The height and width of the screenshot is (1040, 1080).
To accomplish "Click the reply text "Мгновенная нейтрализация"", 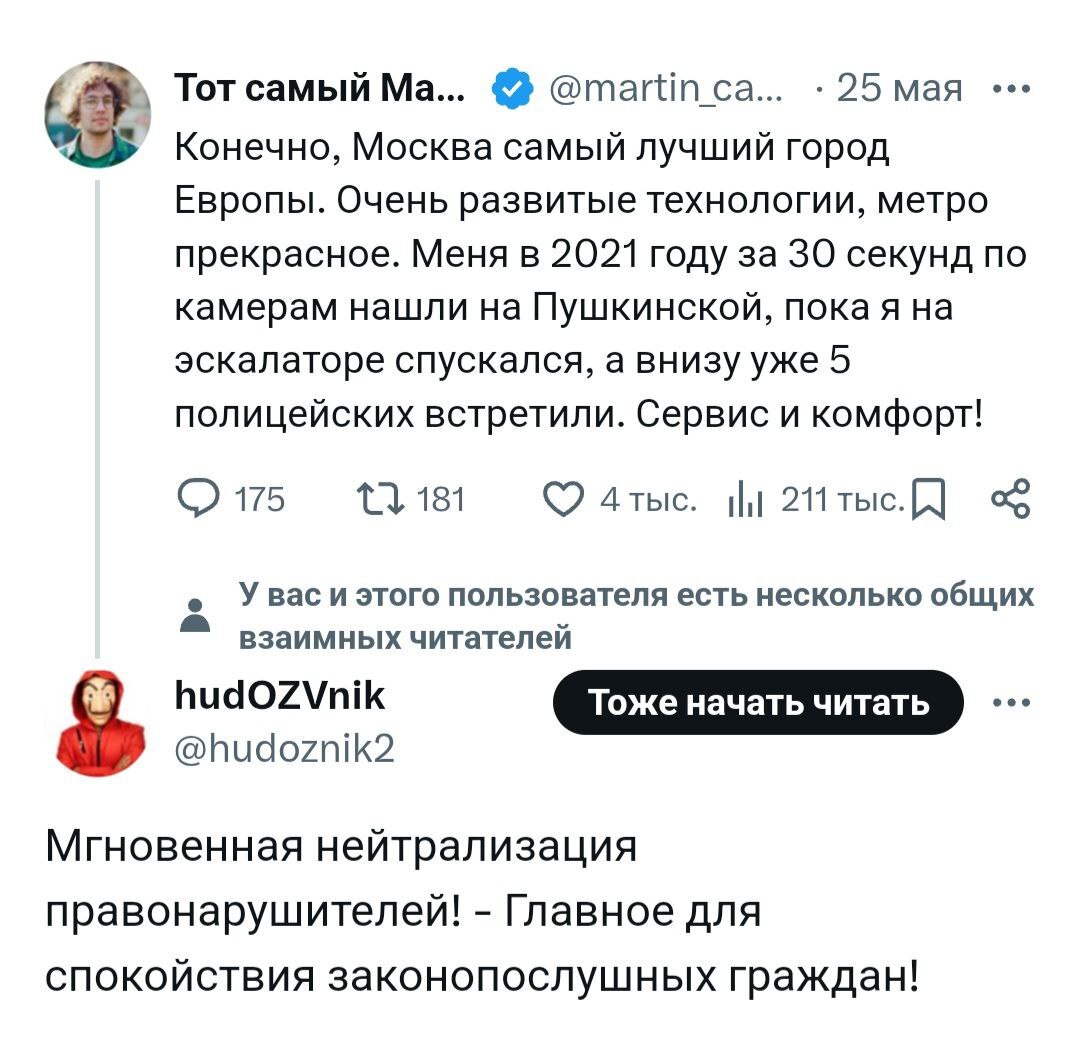I will [342, 848].
